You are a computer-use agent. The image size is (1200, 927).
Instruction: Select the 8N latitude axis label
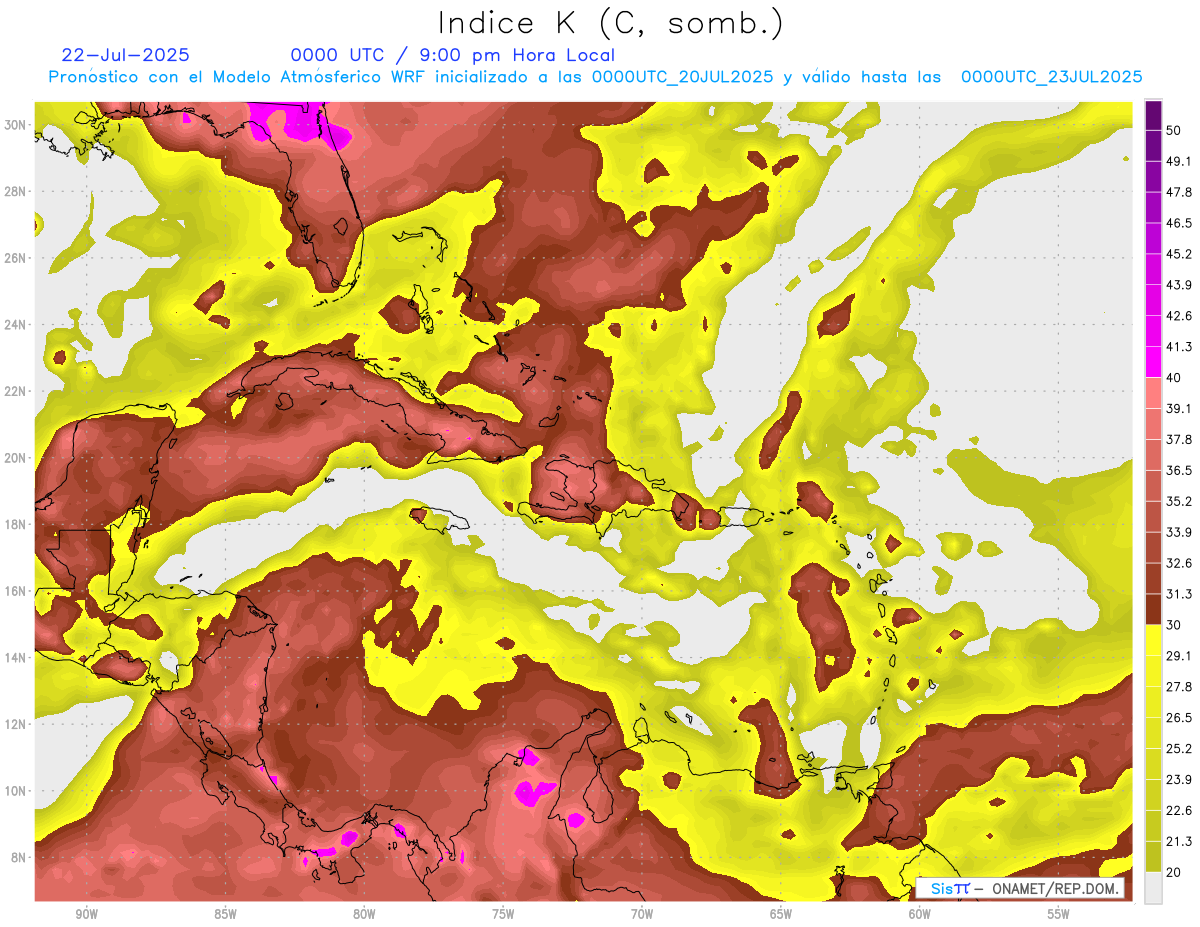click(19, 858)
